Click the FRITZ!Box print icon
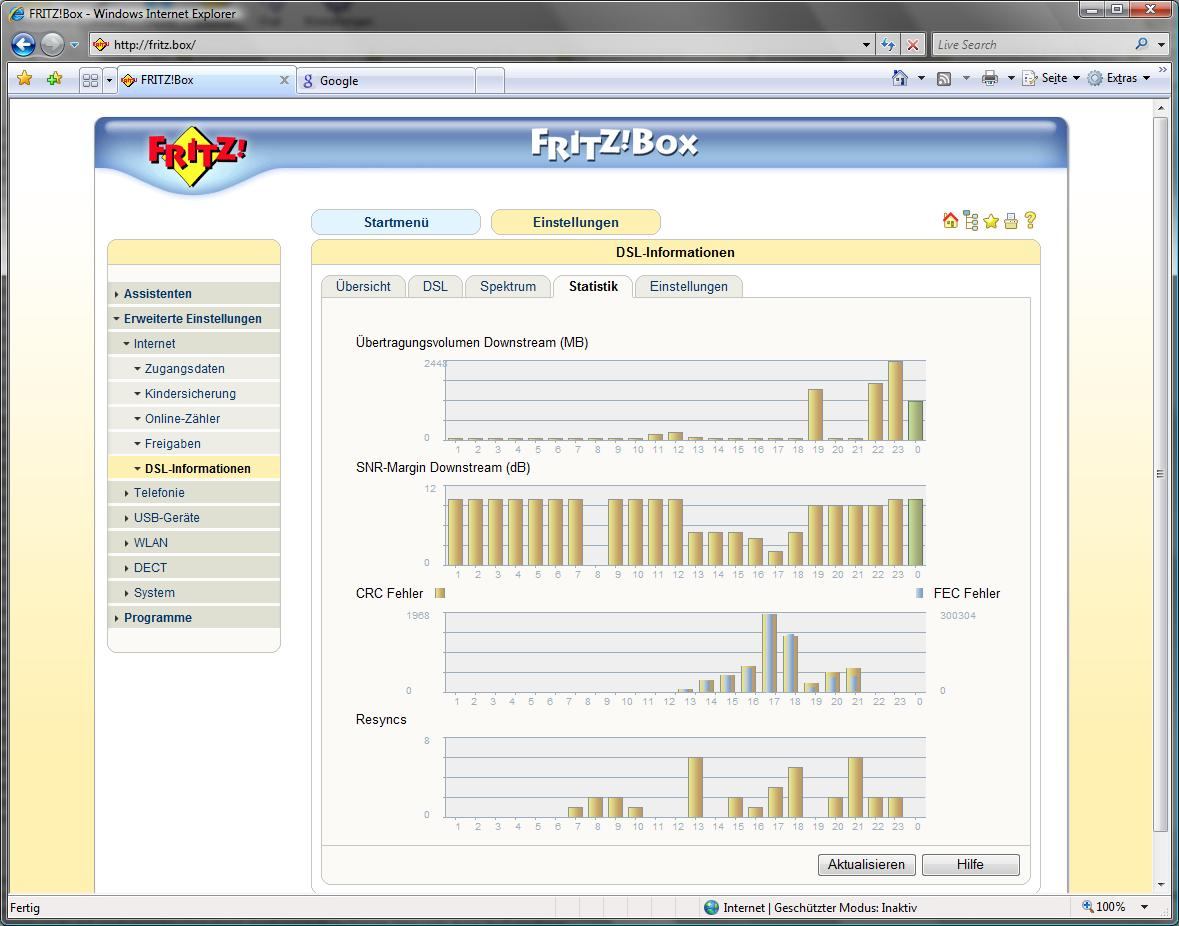Screen dimensions: 1179x926 coord(1011,221)
